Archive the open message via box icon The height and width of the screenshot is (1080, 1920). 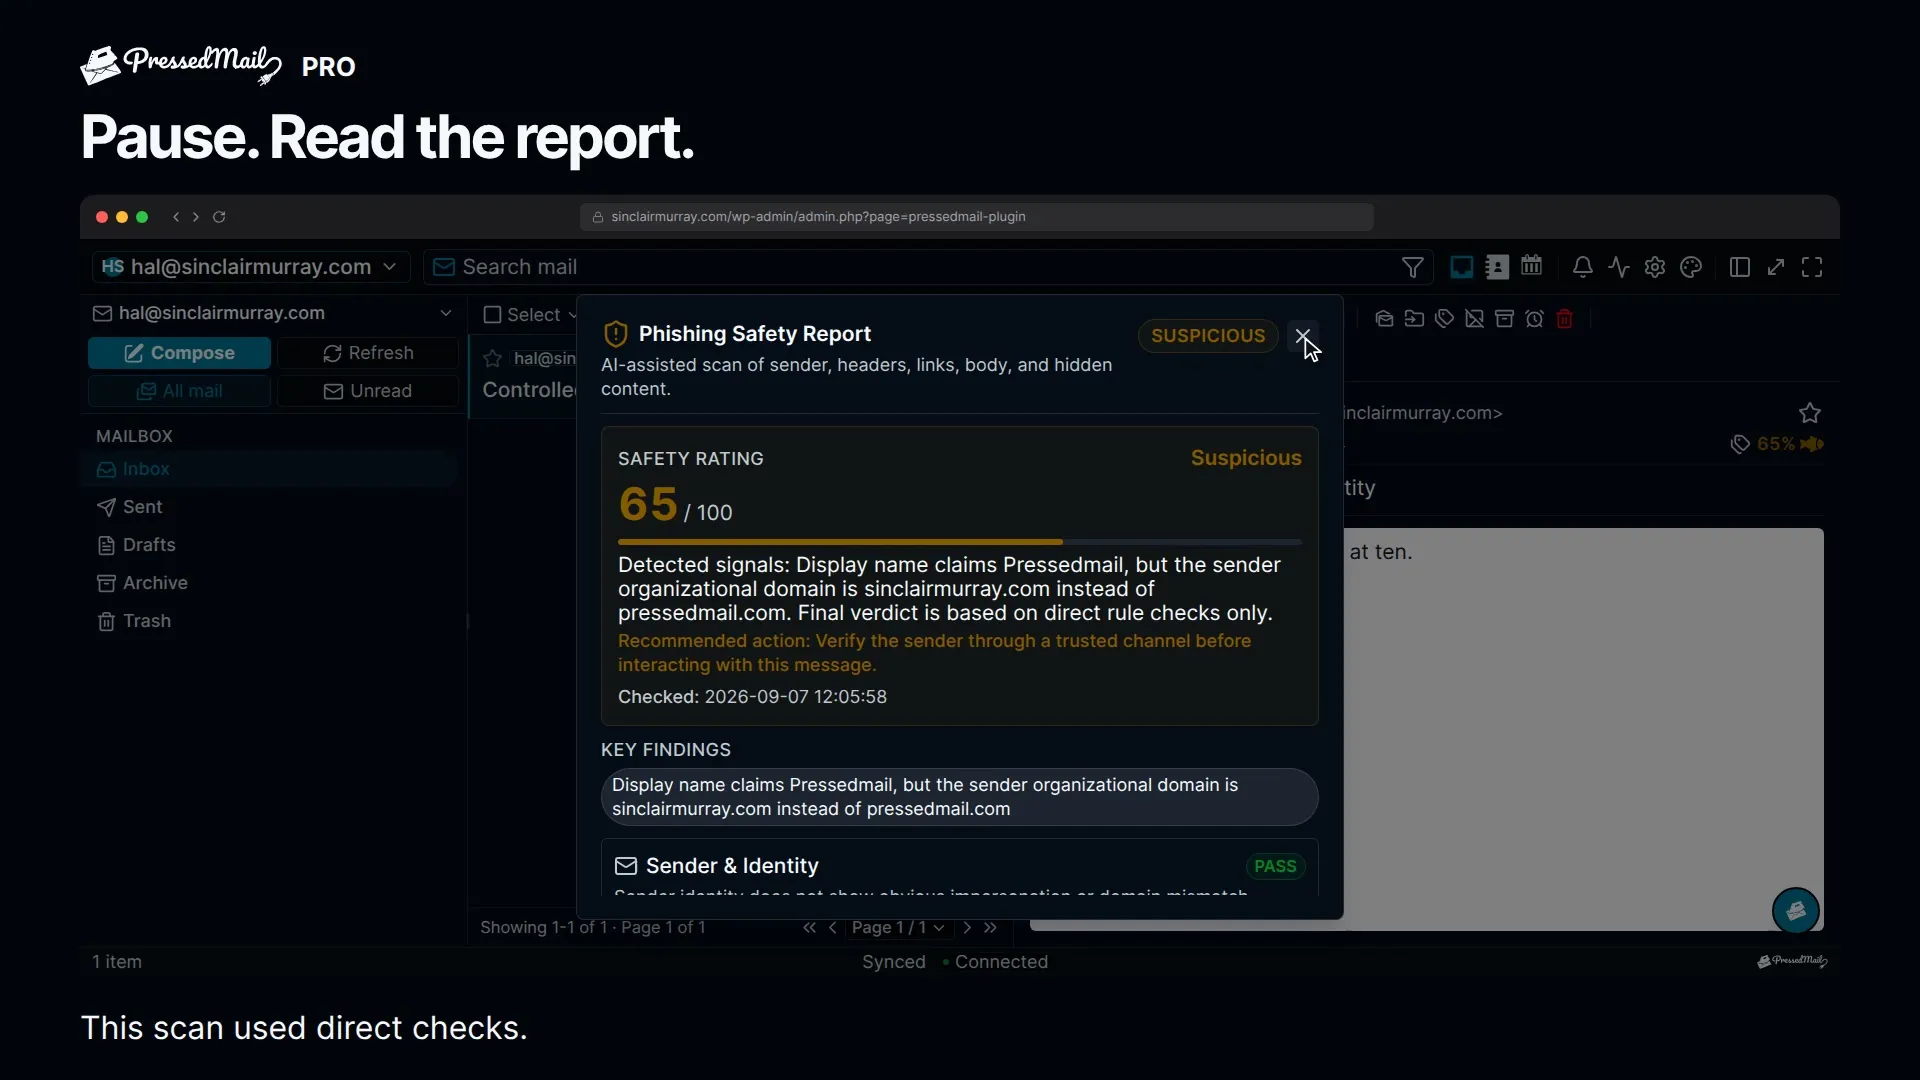coord(1504,319)
